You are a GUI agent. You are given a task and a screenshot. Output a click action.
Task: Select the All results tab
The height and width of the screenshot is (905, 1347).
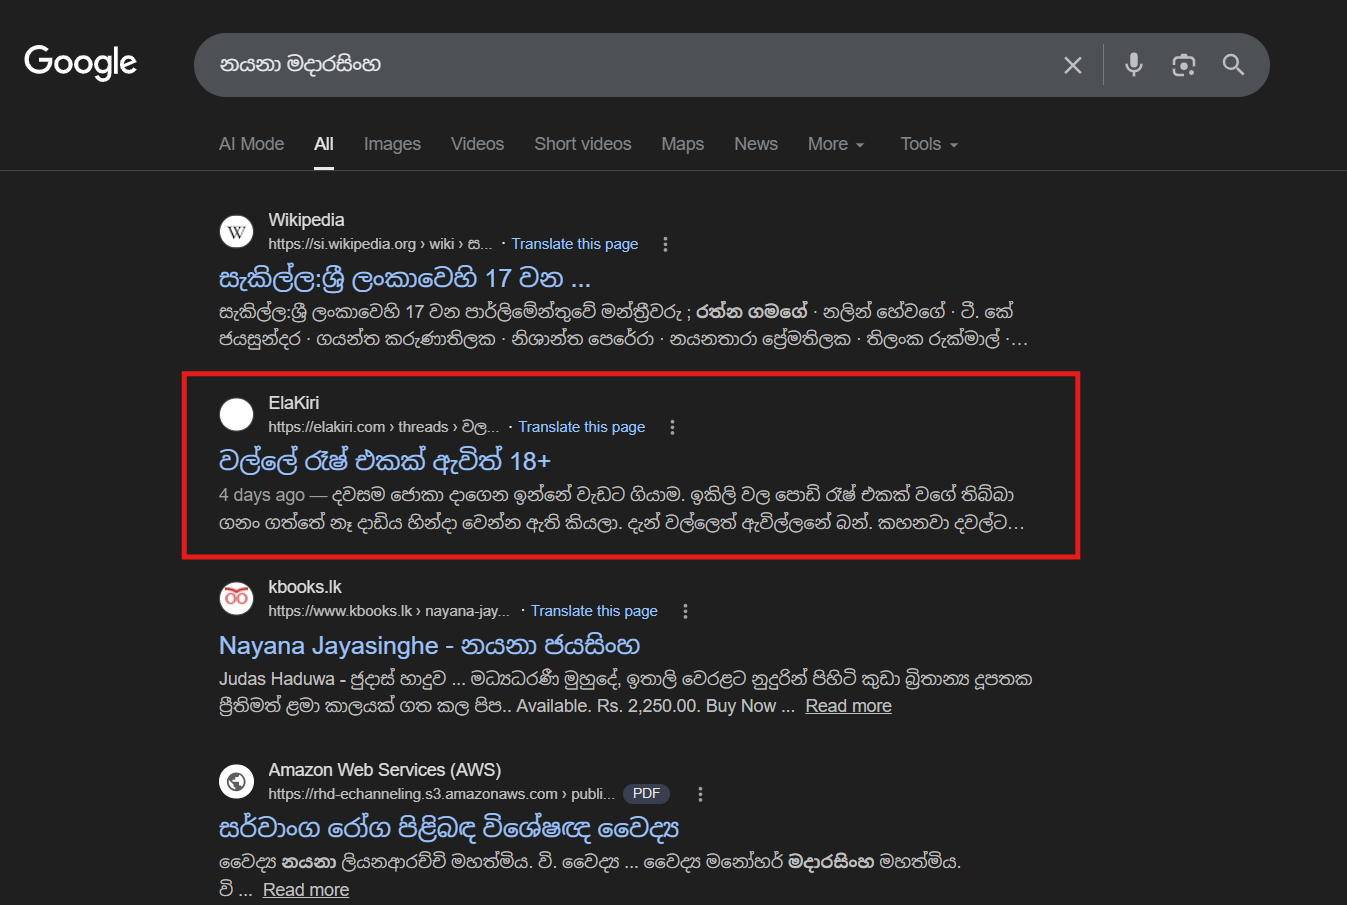click(x=324, y=144)
